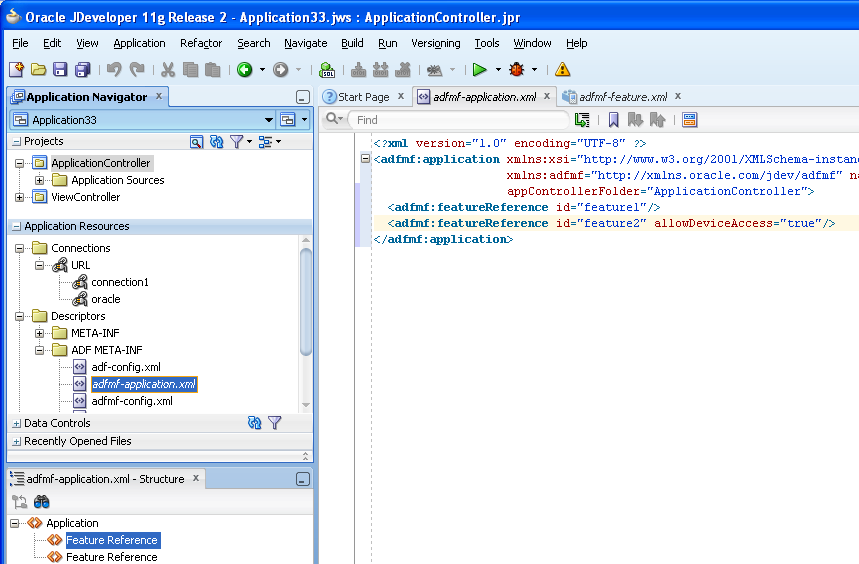Save the current file with Save icon
This screenshot has height=564, width=859.
coord(60,70)
